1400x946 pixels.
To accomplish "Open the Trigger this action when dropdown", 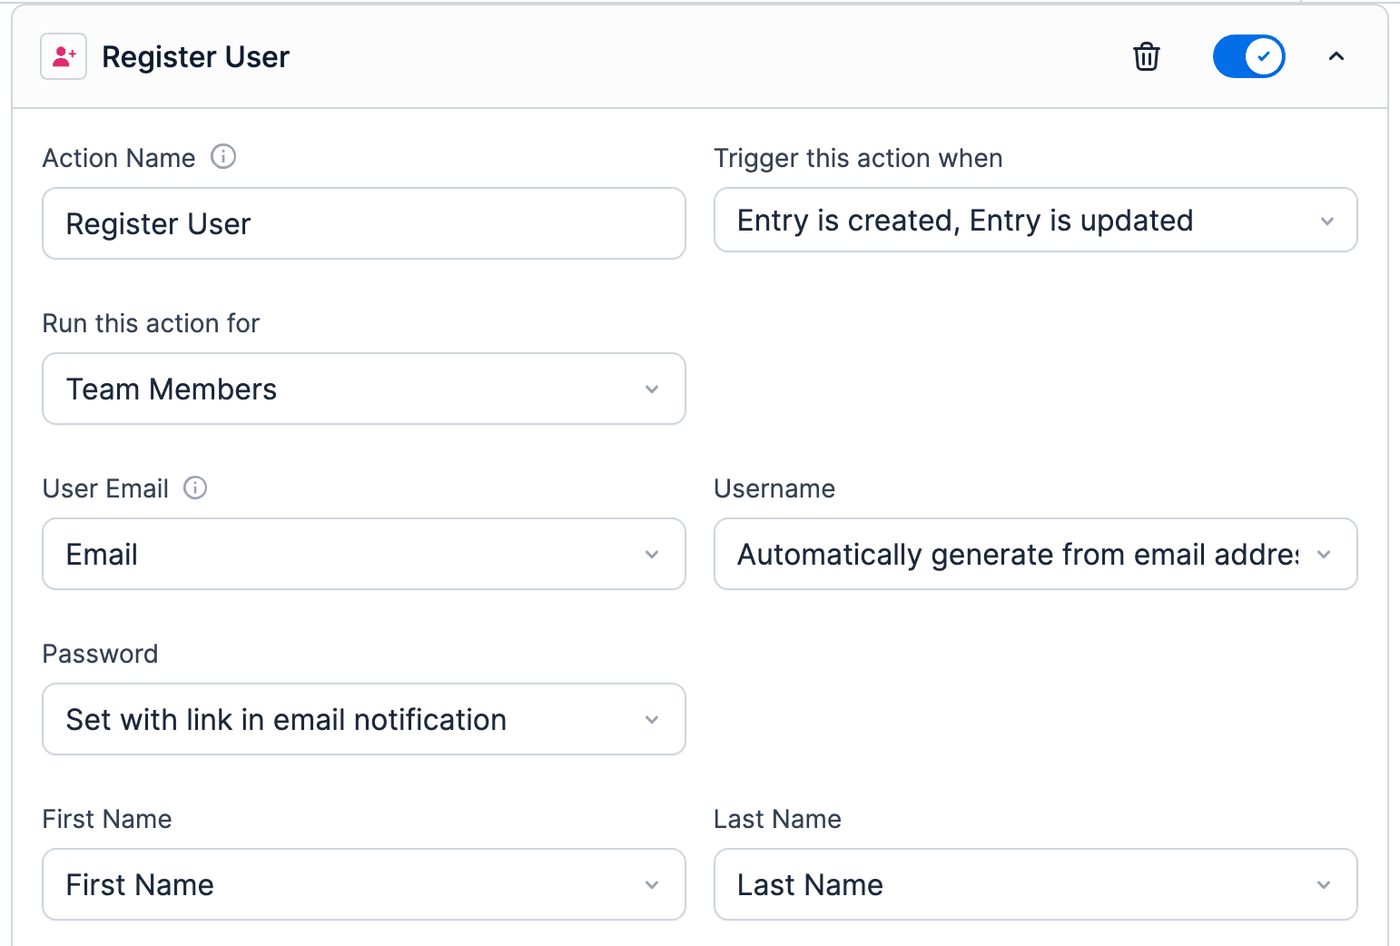I will (1035, 220).
